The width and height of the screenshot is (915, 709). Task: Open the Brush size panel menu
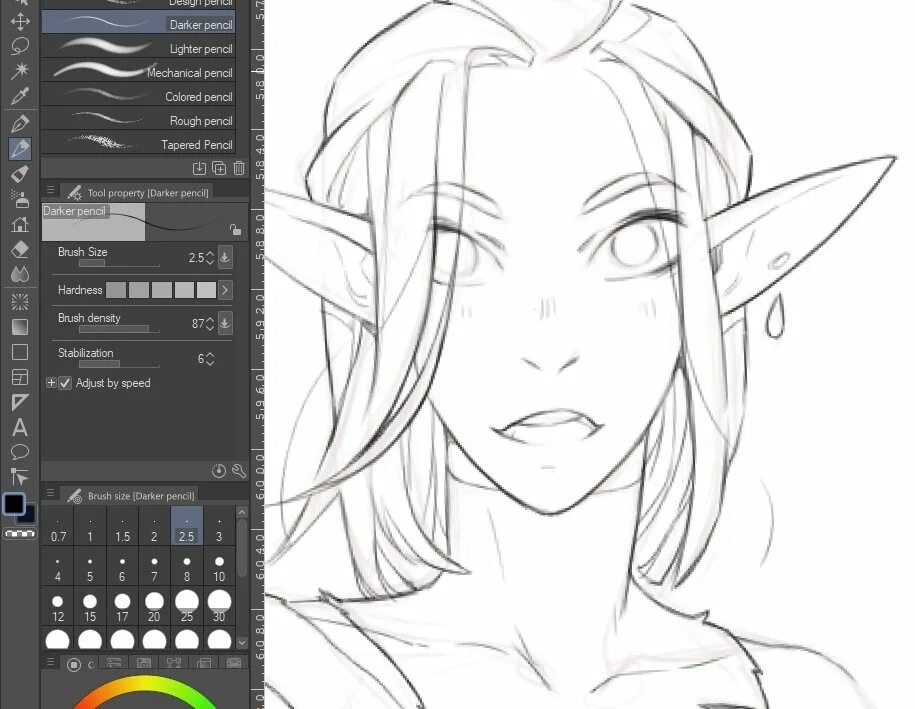pos(51,493)
